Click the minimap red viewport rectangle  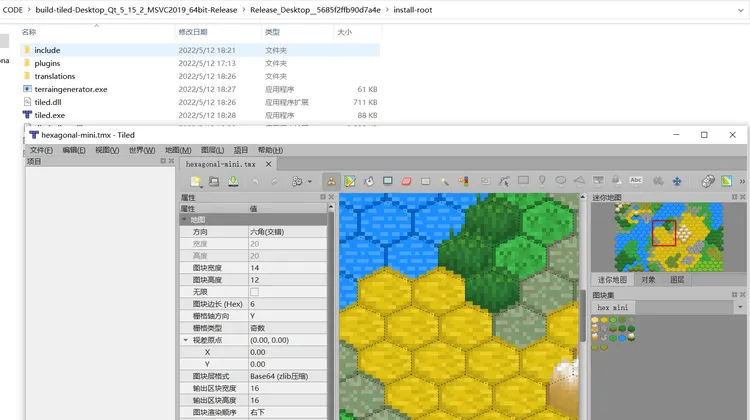tap(664, 233)
